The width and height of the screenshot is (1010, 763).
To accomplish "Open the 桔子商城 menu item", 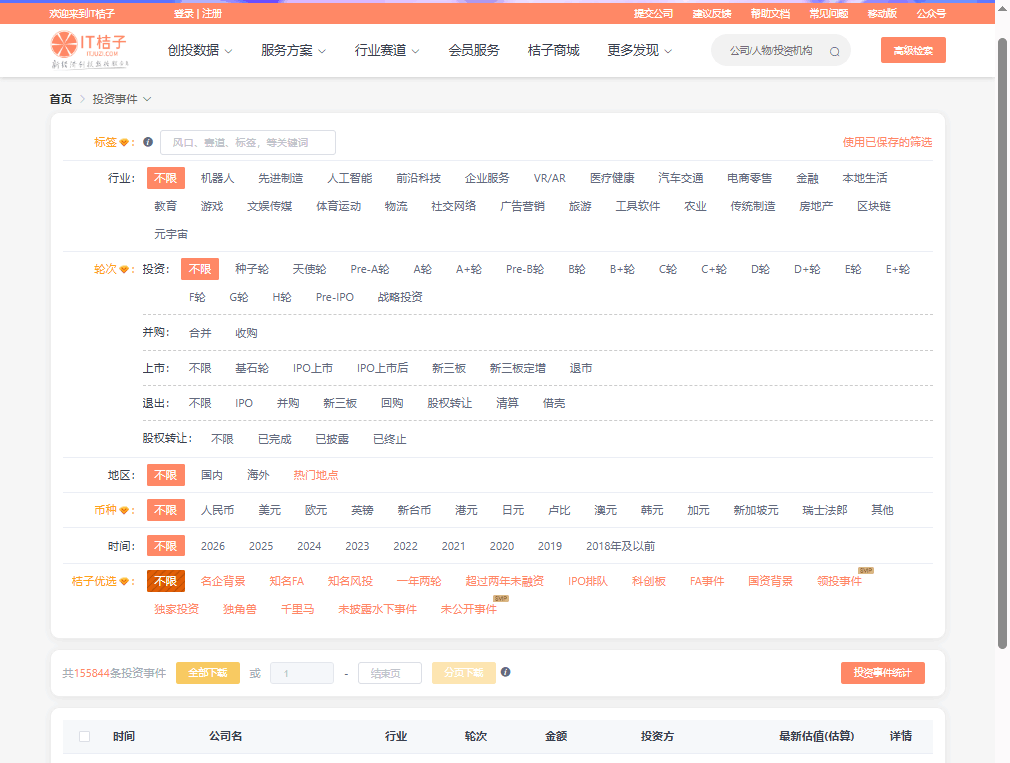I will click(553, 50).
